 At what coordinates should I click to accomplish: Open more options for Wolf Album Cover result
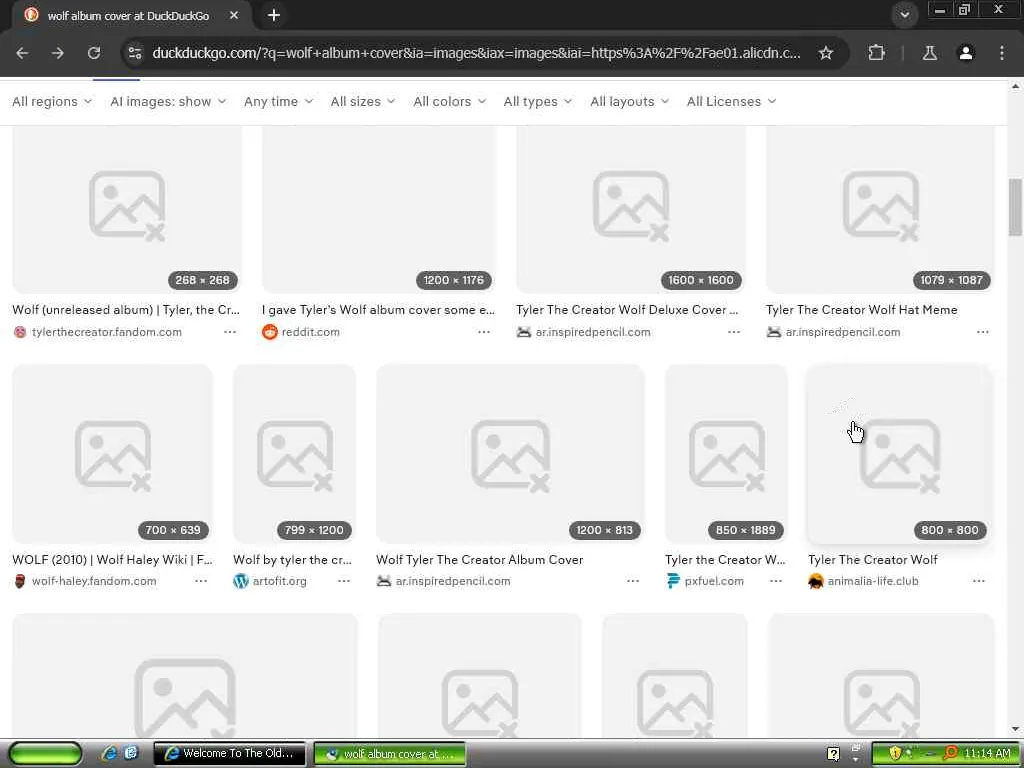point(633,581)
